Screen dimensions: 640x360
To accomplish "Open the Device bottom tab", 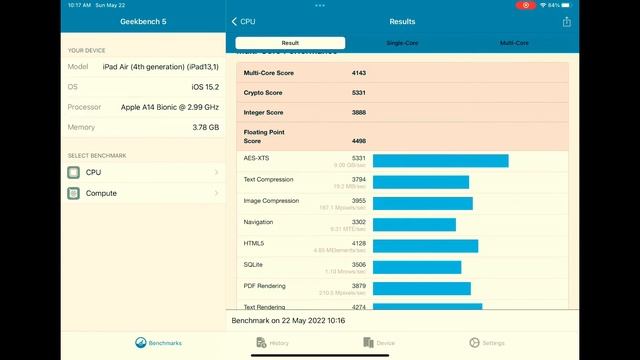I will click(379, 343).
